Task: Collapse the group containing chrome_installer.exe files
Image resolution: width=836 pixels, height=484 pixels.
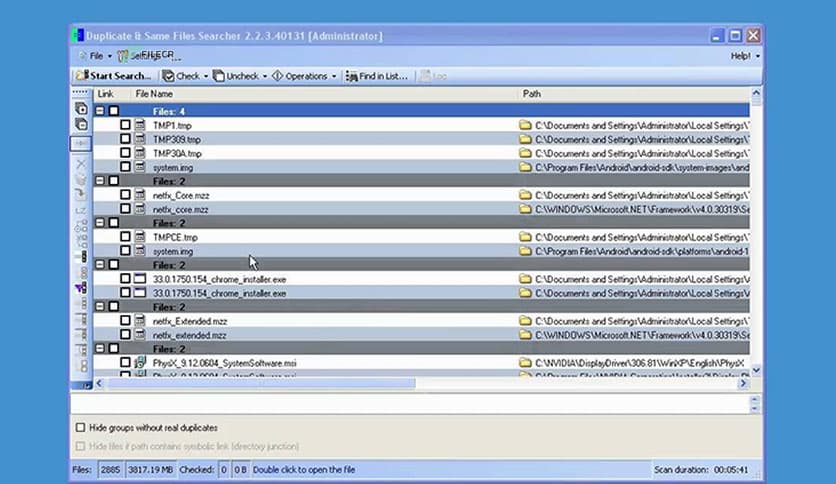Action: [x=100, y=264]
